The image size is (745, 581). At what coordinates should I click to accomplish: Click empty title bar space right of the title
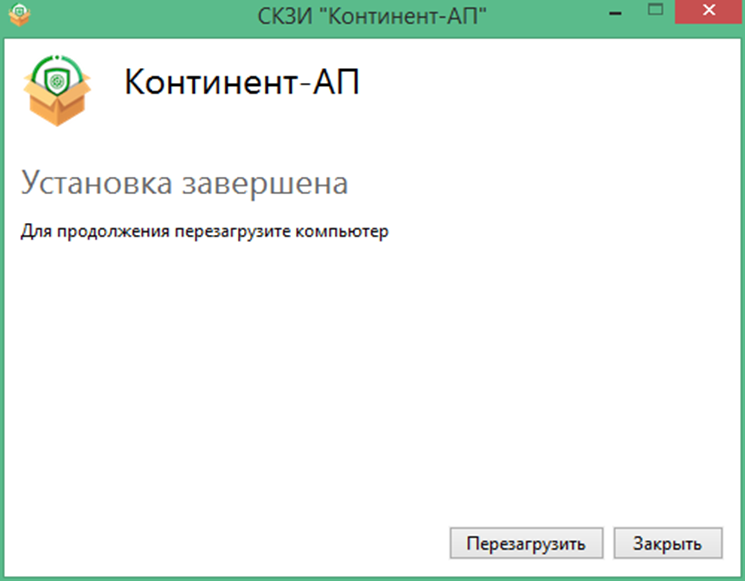pos(550,17)
